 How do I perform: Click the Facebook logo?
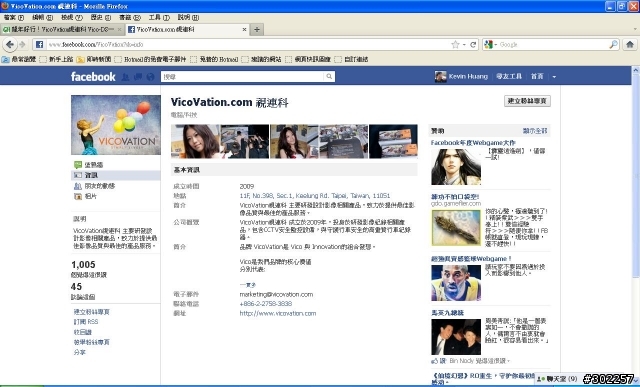(93, 76)
